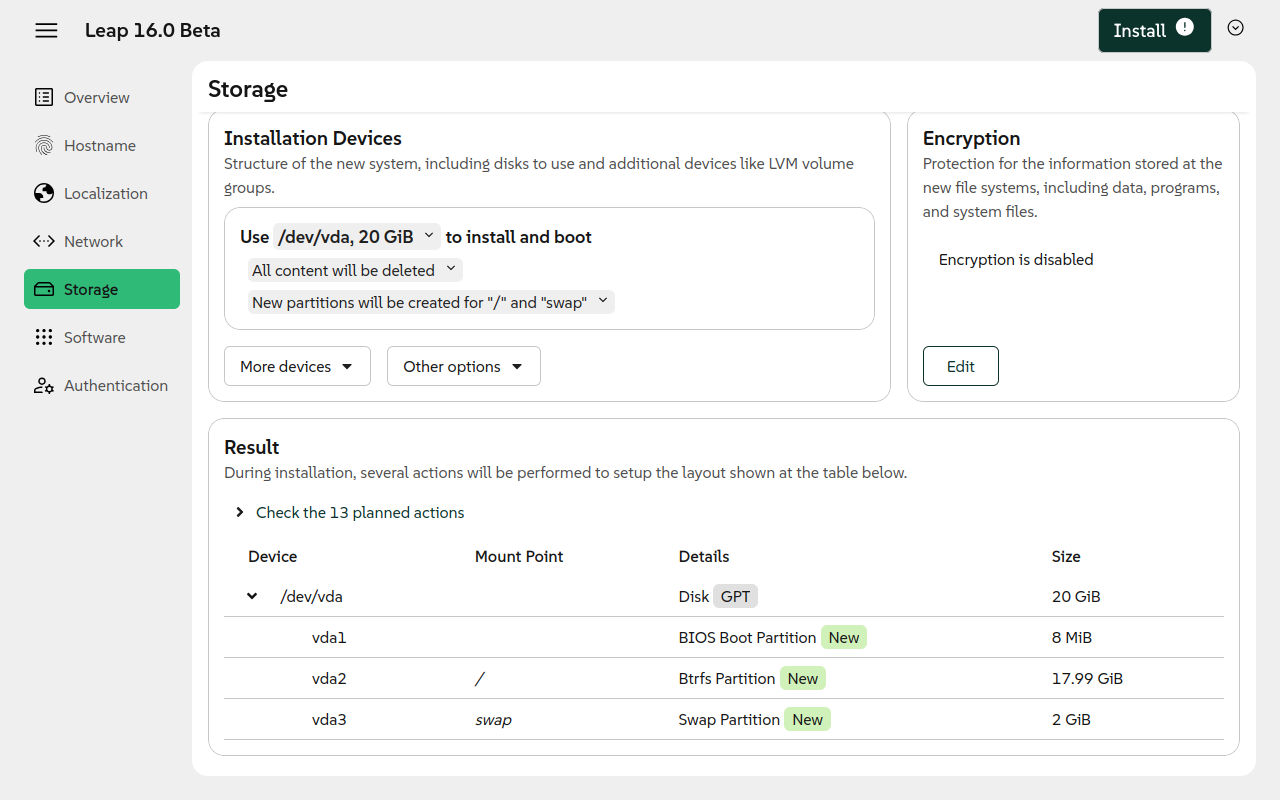Image resolution: width=1280 pixels, height=800 pixels.
Task: Click the Storage page heading
Action: pos(248,89)
